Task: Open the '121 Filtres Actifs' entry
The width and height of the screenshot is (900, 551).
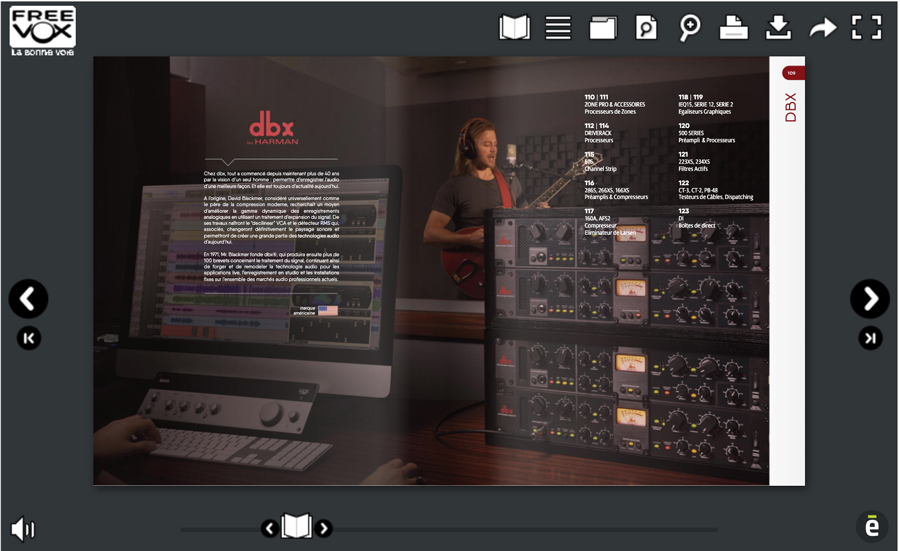Action: point(694,161)
